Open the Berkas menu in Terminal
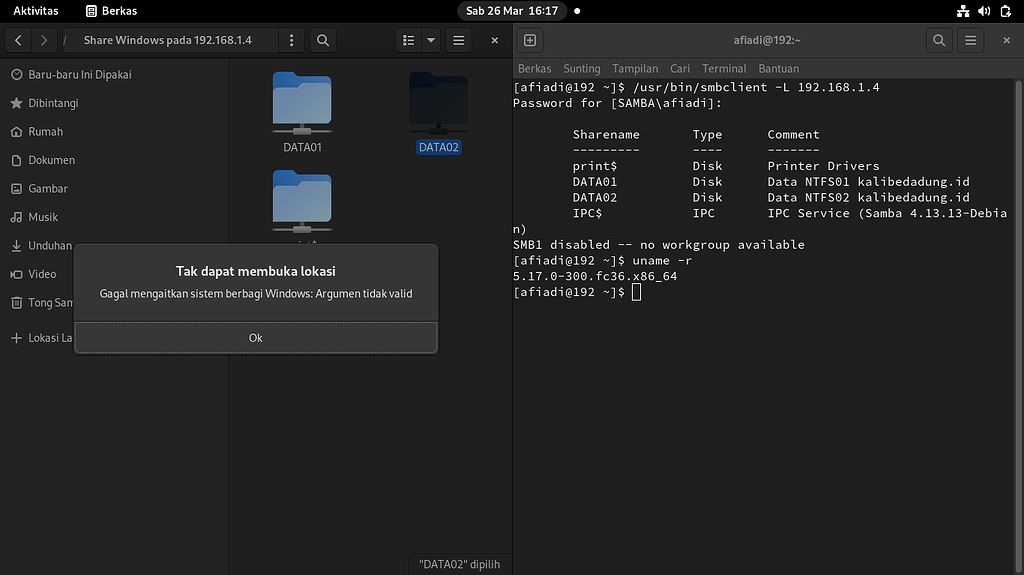Viewport: 1024px width, 575px height. pyautogui.click(x=534, y=69)
